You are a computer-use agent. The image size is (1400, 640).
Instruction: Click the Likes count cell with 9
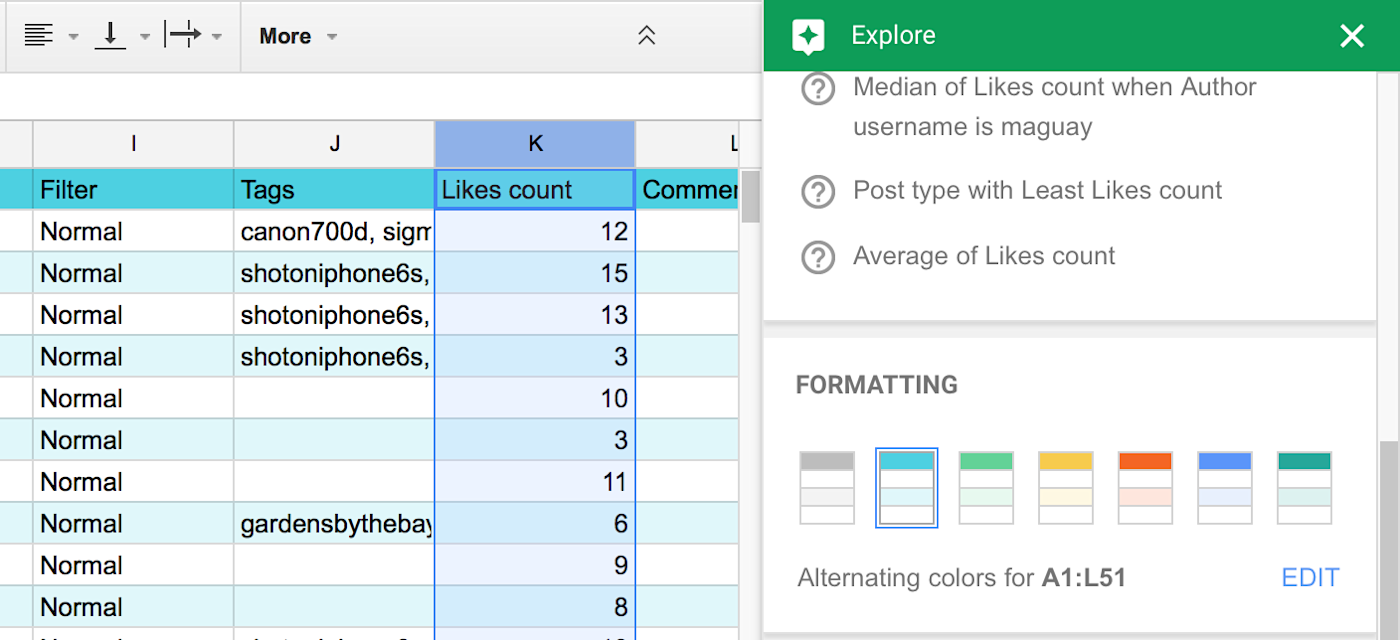pos(535,565)
